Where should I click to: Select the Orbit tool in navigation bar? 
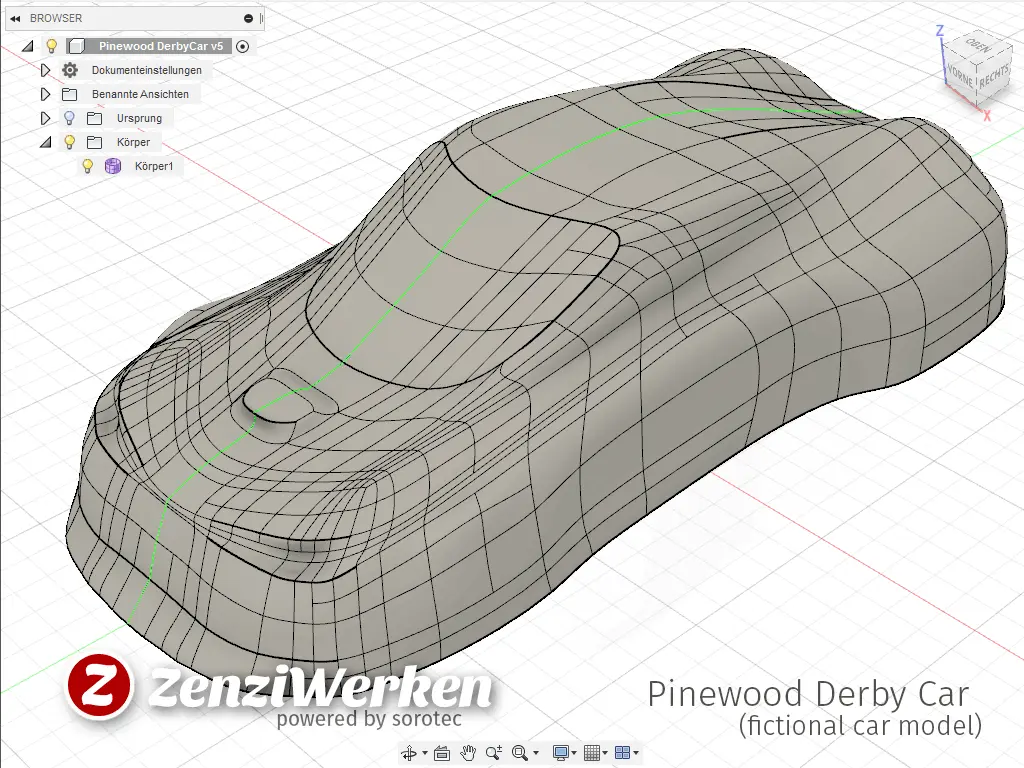click(x=409, y=753)
